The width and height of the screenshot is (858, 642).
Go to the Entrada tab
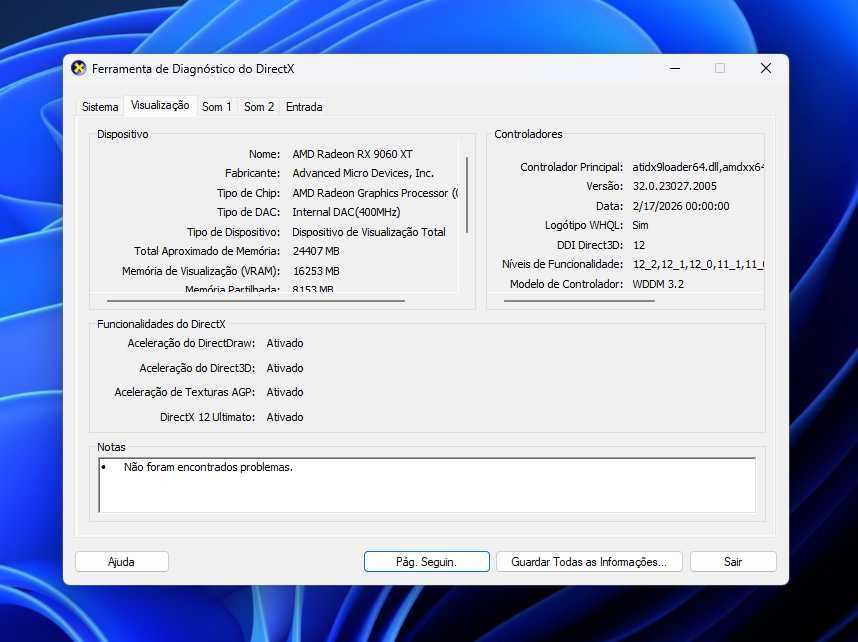(304, 107)
